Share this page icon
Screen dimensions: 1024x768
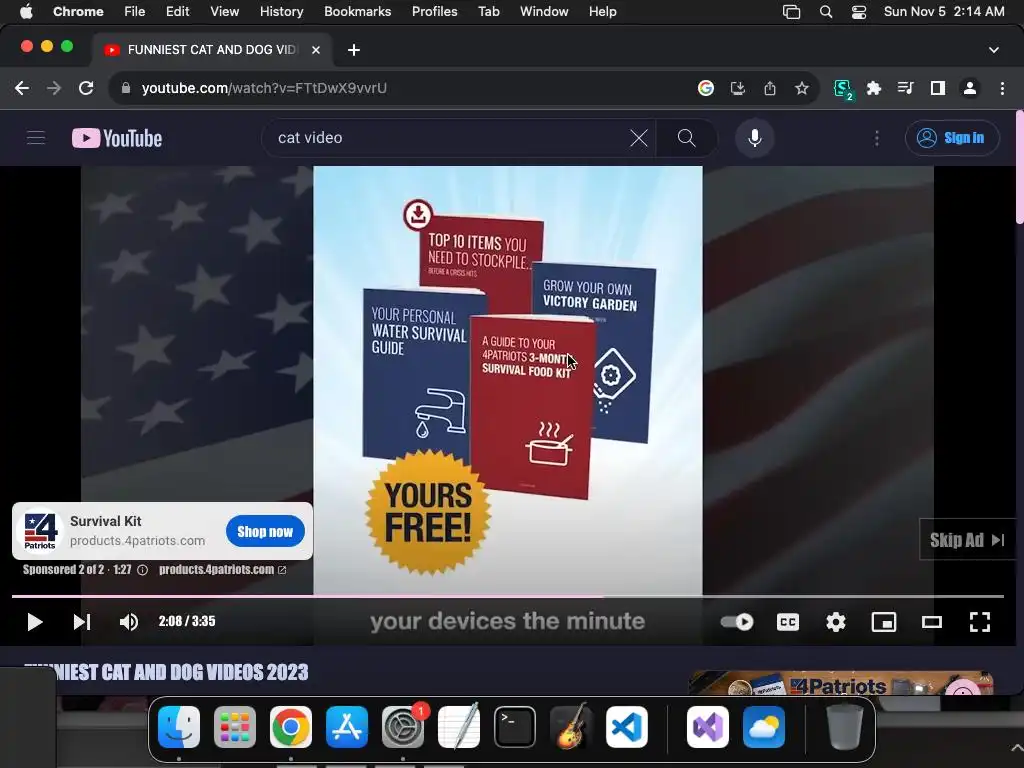(770, 88)
